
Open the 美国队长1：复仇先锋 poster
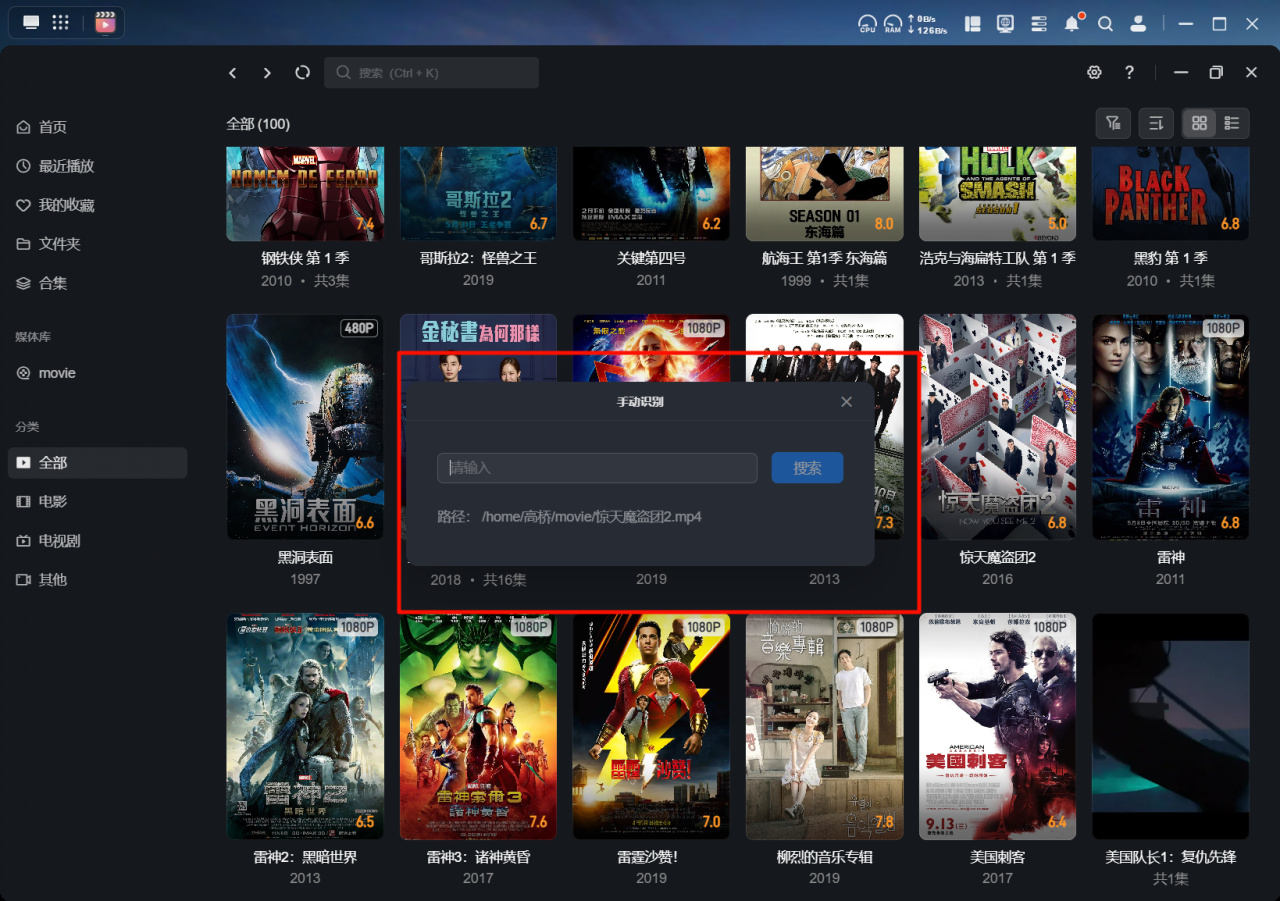click(1170, 726)
